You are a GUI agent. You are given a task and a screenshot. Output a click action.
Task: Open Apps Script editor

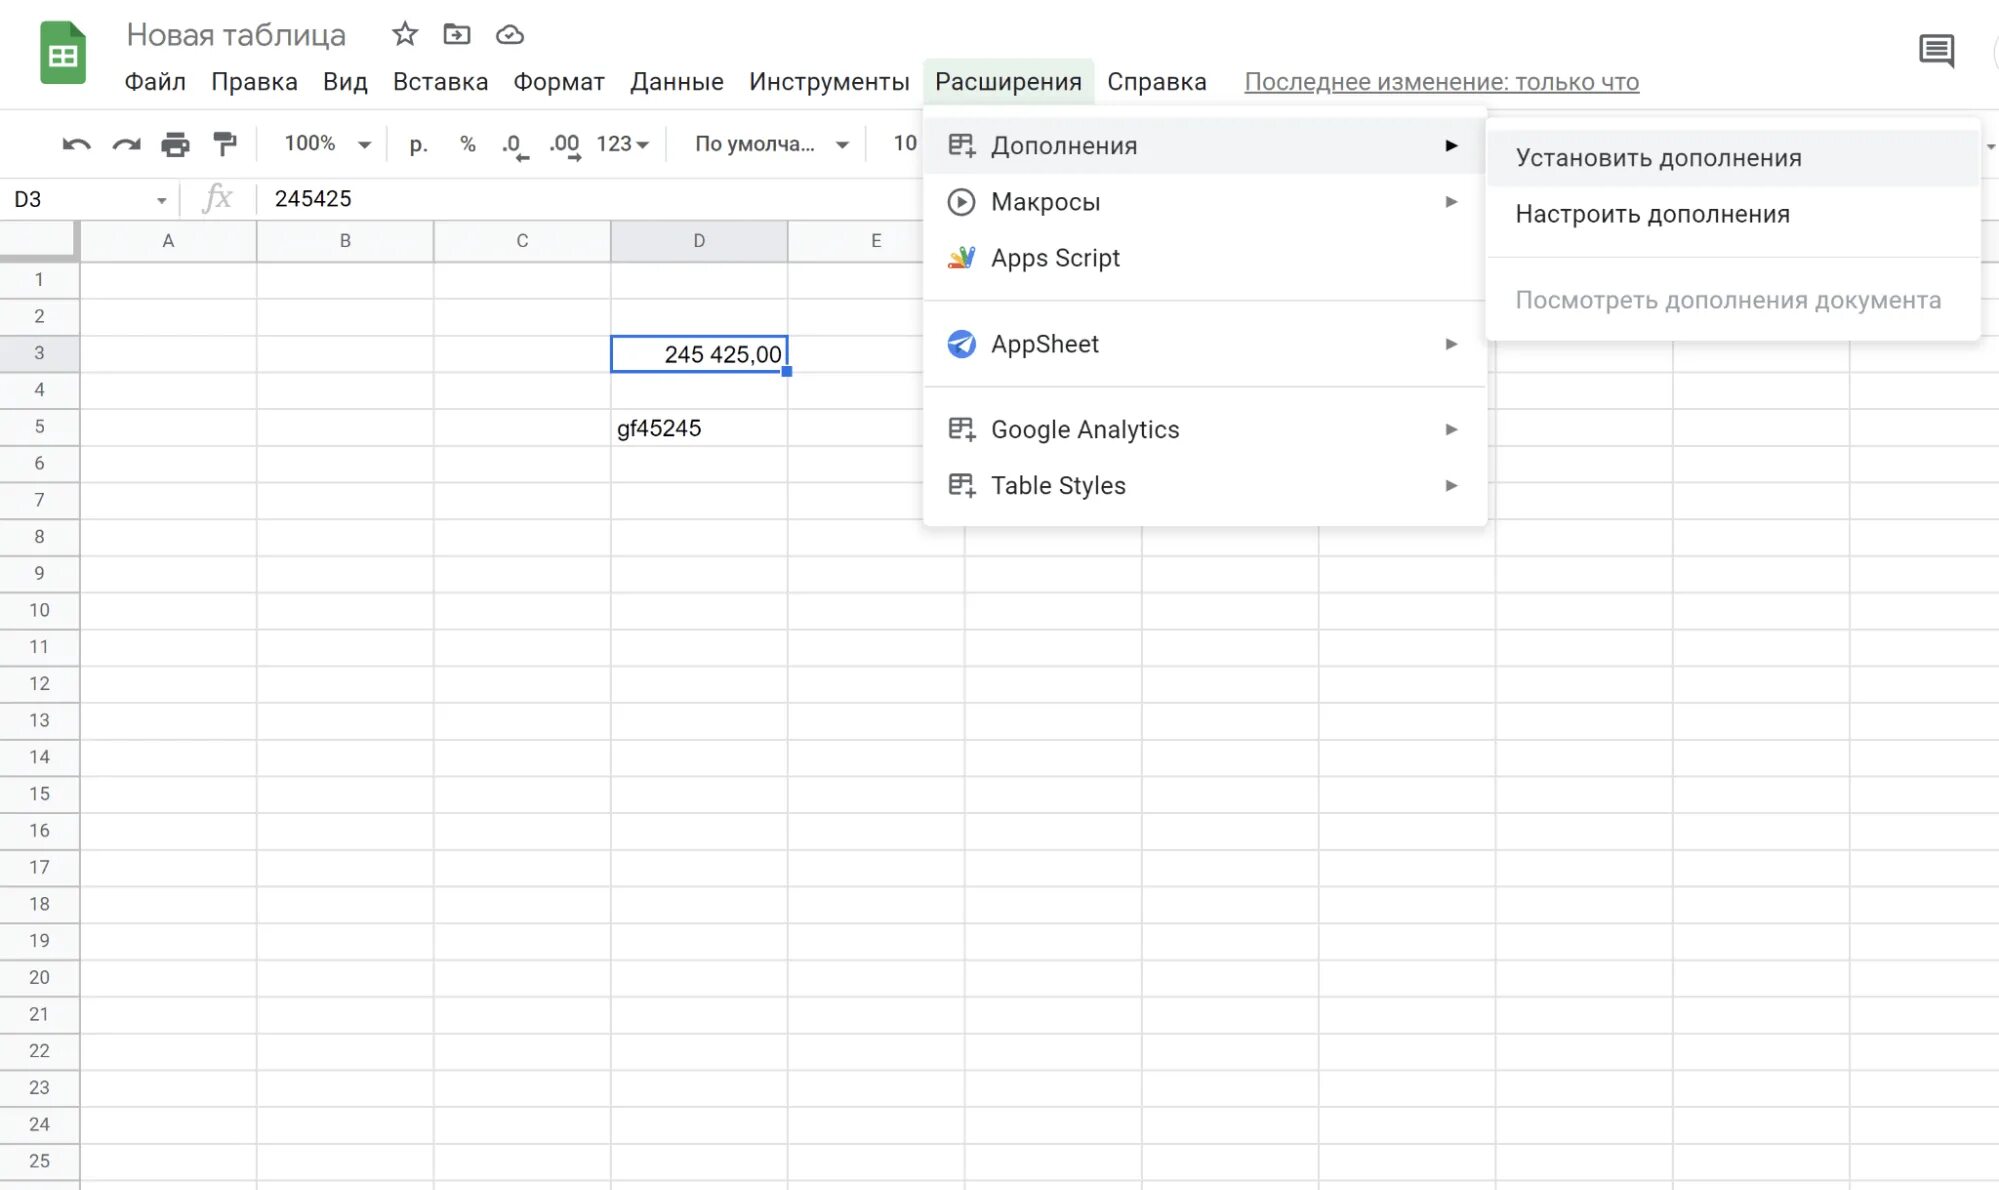click(x=1055, y=256)
